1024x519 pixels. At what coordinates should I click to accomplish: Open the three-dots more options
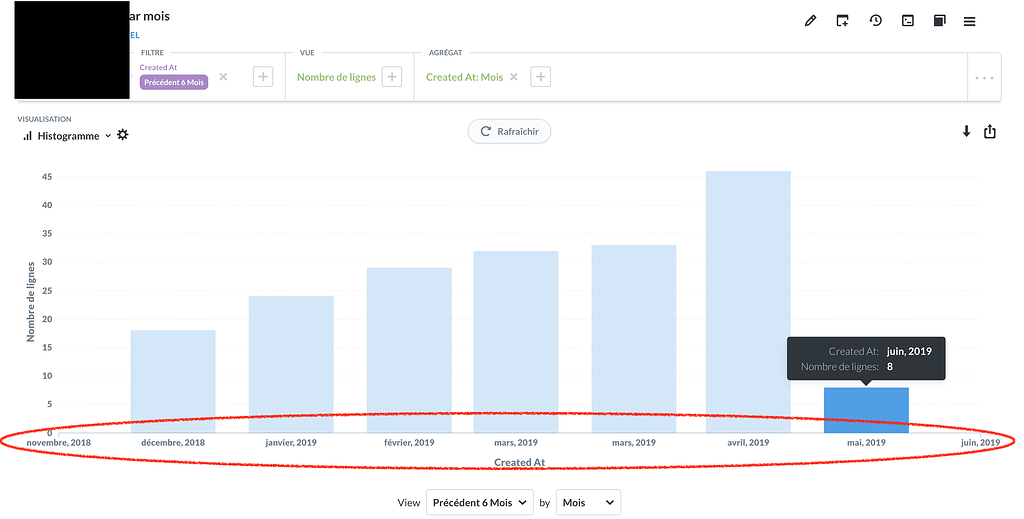point(984,78)
